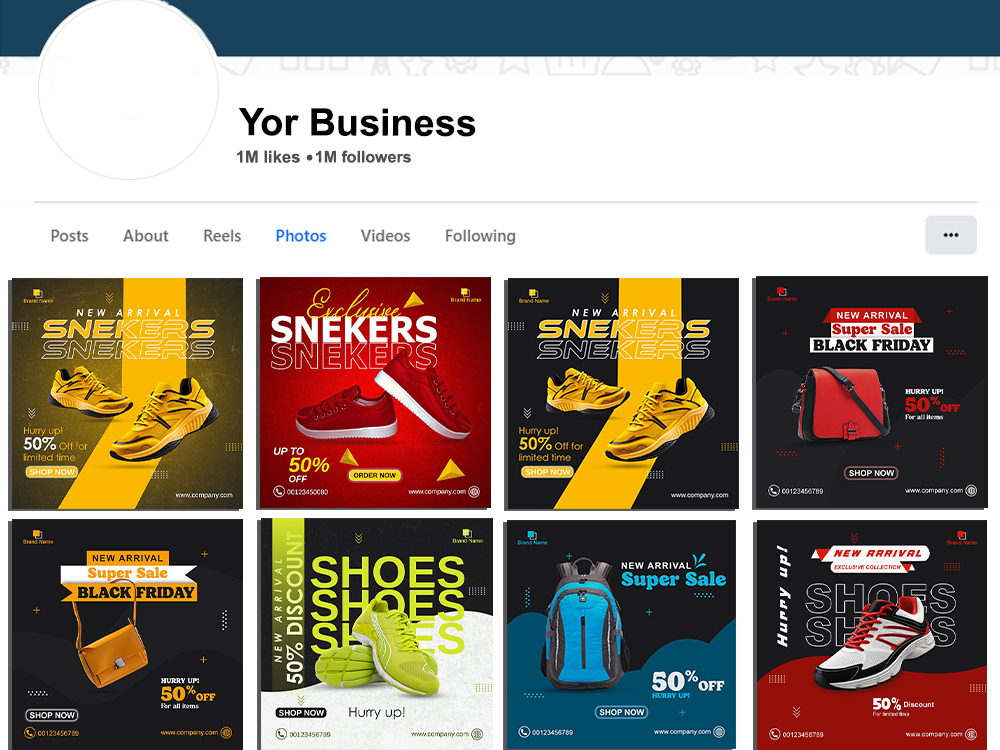
Task: Click the Yor Business page title
Action: (x=357, y=122)
